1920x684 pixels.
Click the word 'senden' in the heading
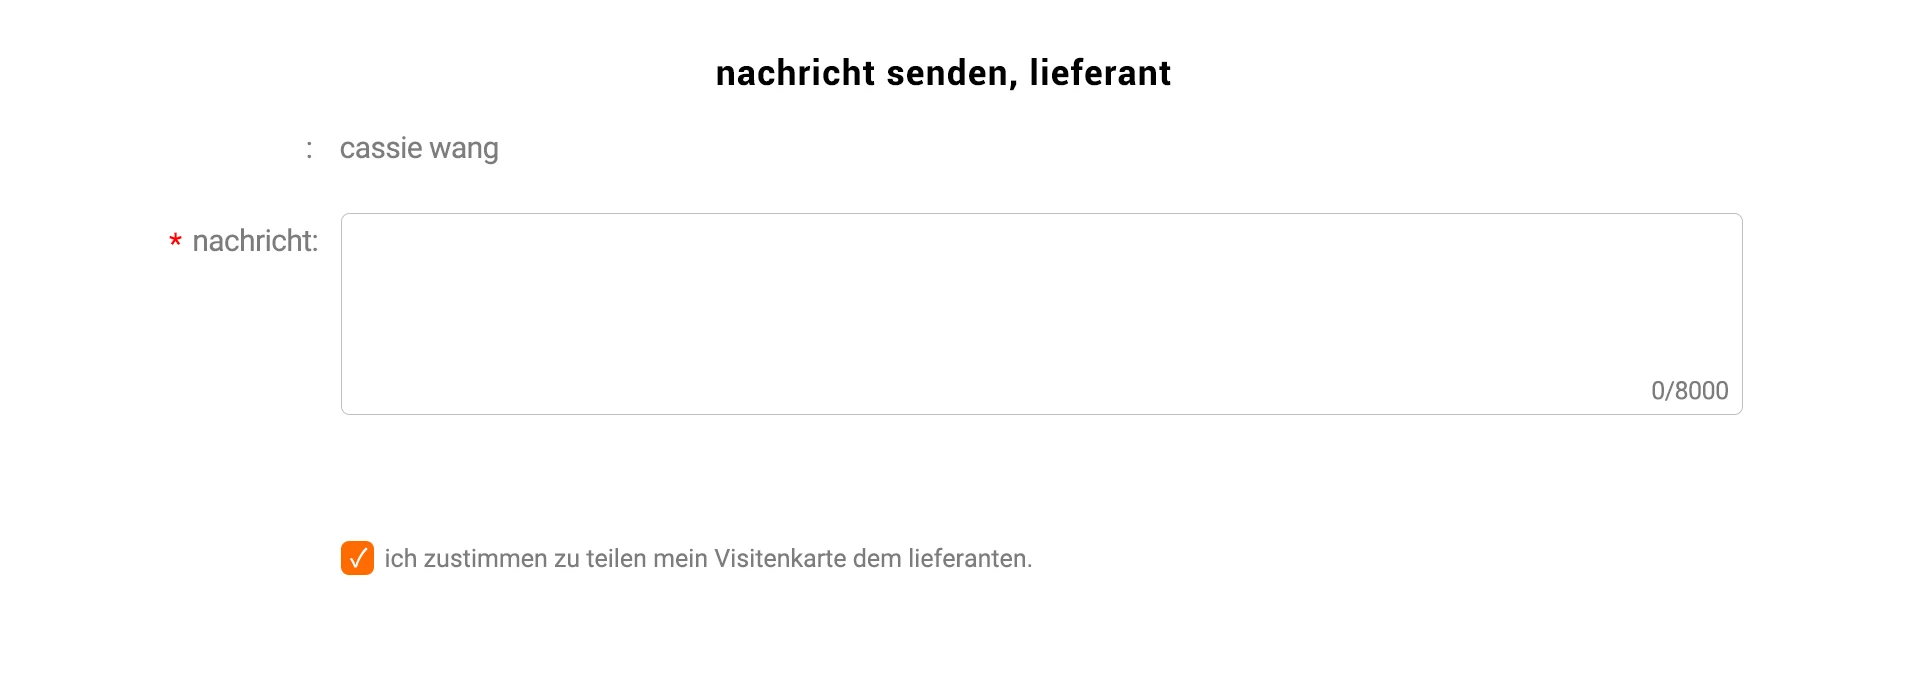click(x=951, y=73)
